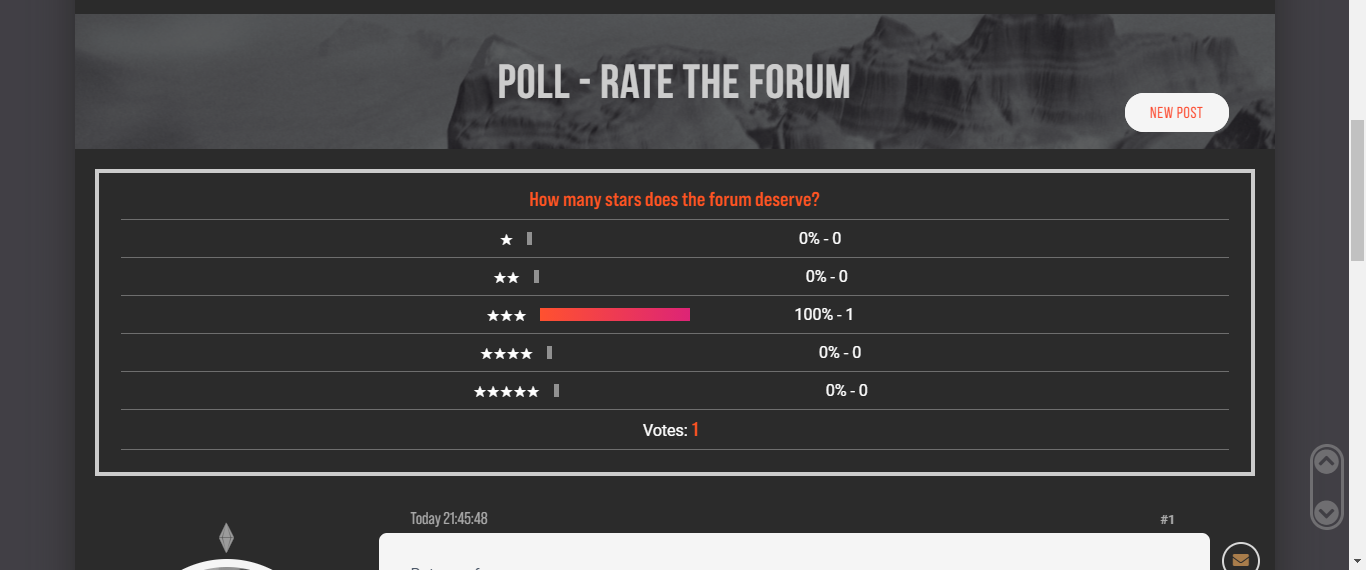Viewport: 1366px width, 570px height.
Task: Select the three-star rating icon
Action: (506, 315)
